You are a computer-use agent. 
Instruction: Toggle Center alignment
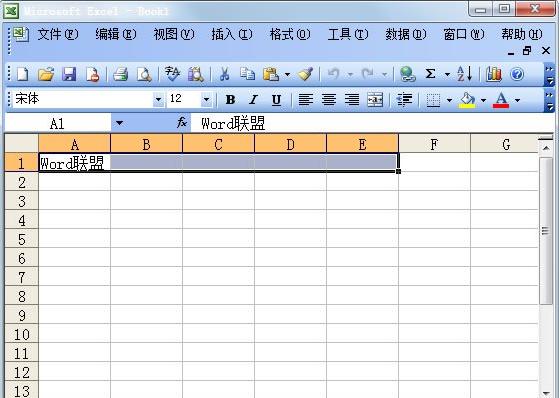coord(329,100)
